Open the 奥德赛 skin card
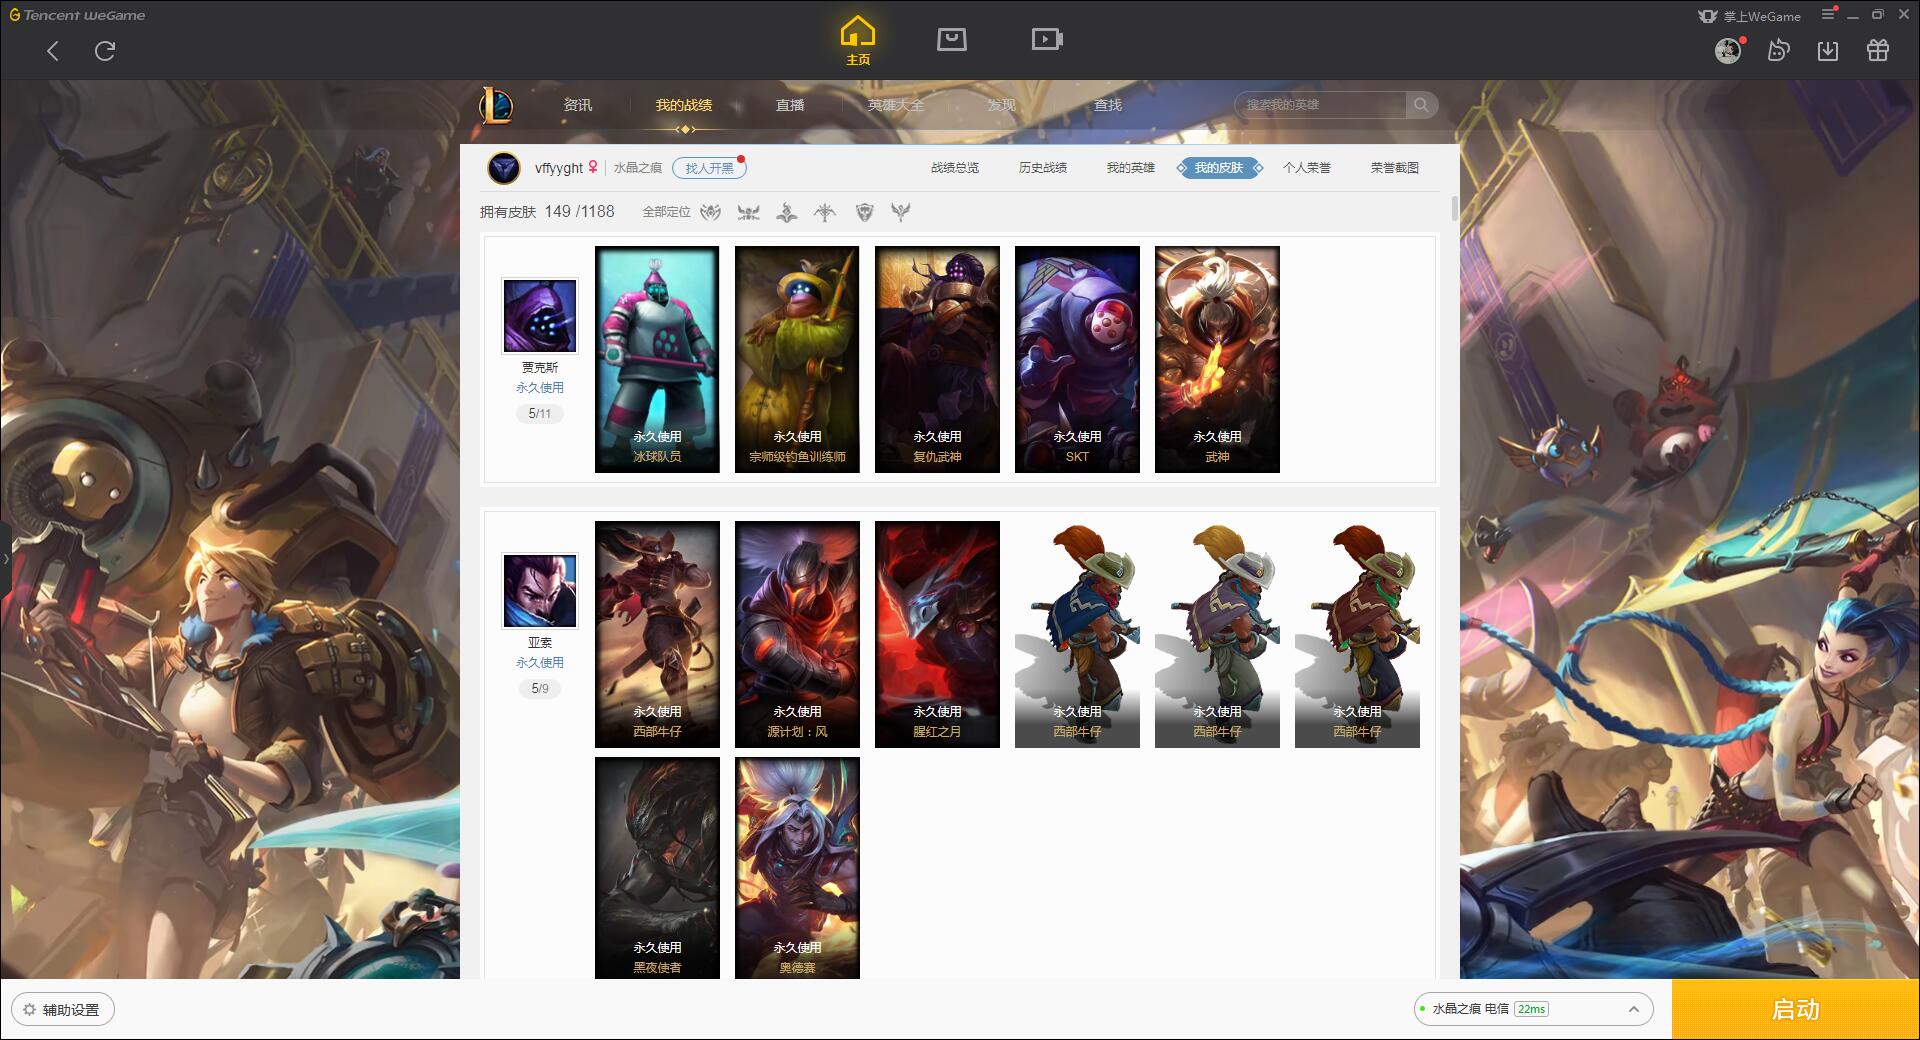The image size is (1920, 1040). point(797,868)
